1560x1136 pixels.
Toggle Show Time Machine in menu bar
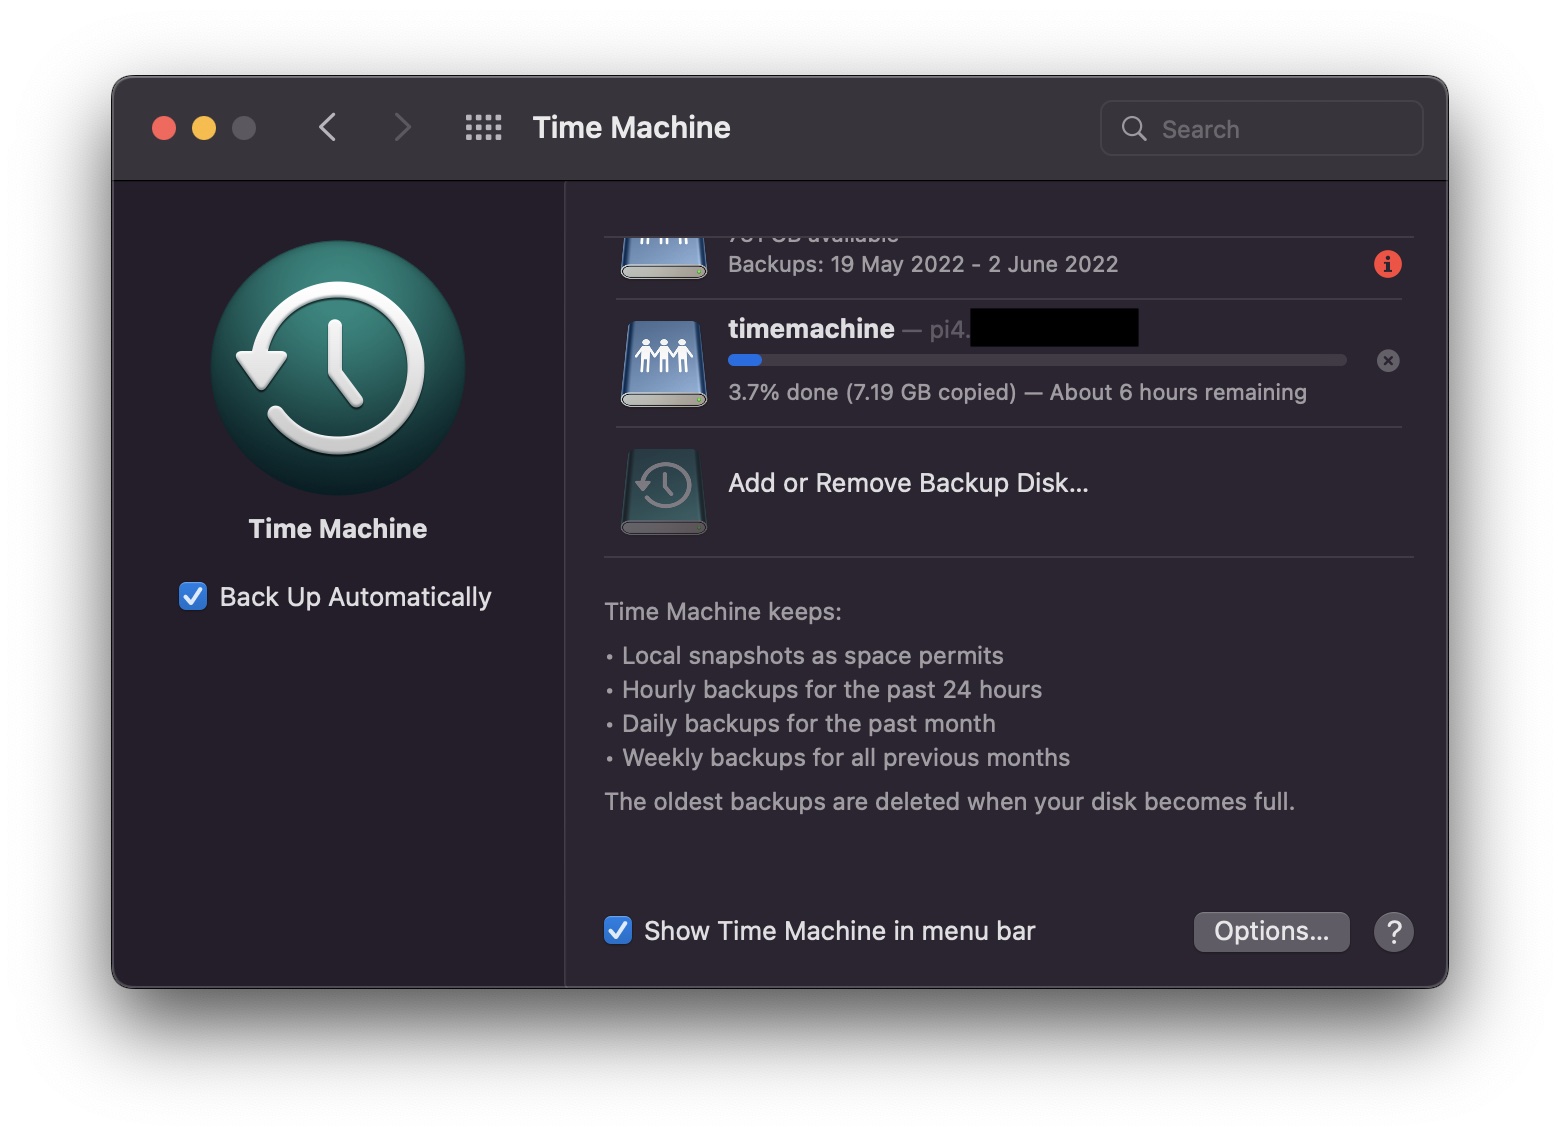pos(618,930)
